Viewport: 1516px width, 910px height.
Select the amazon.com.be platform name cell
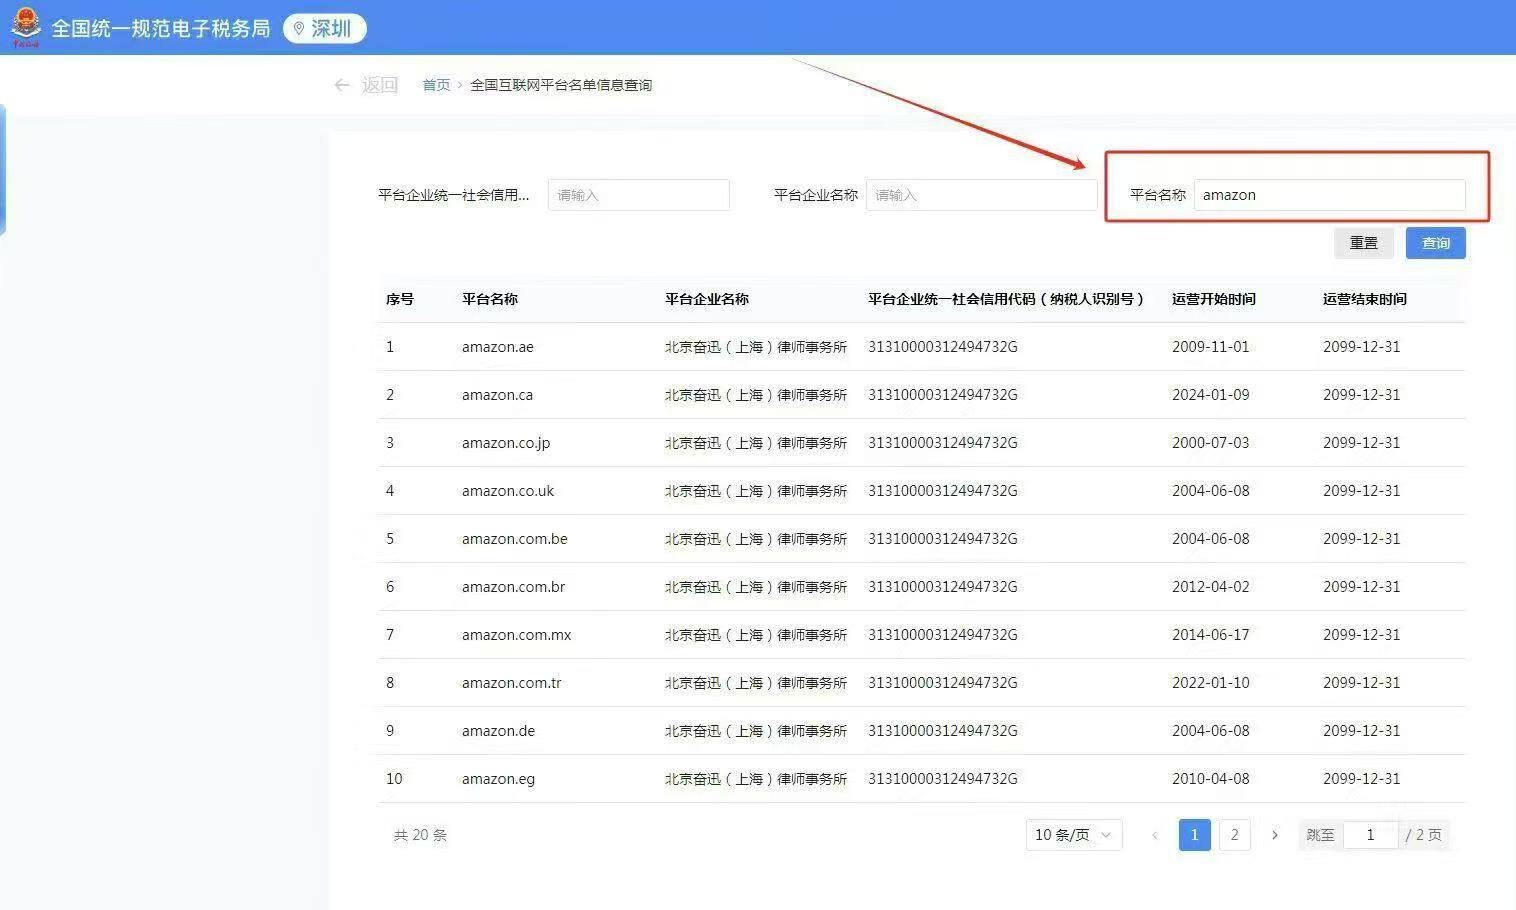(515, 539)
